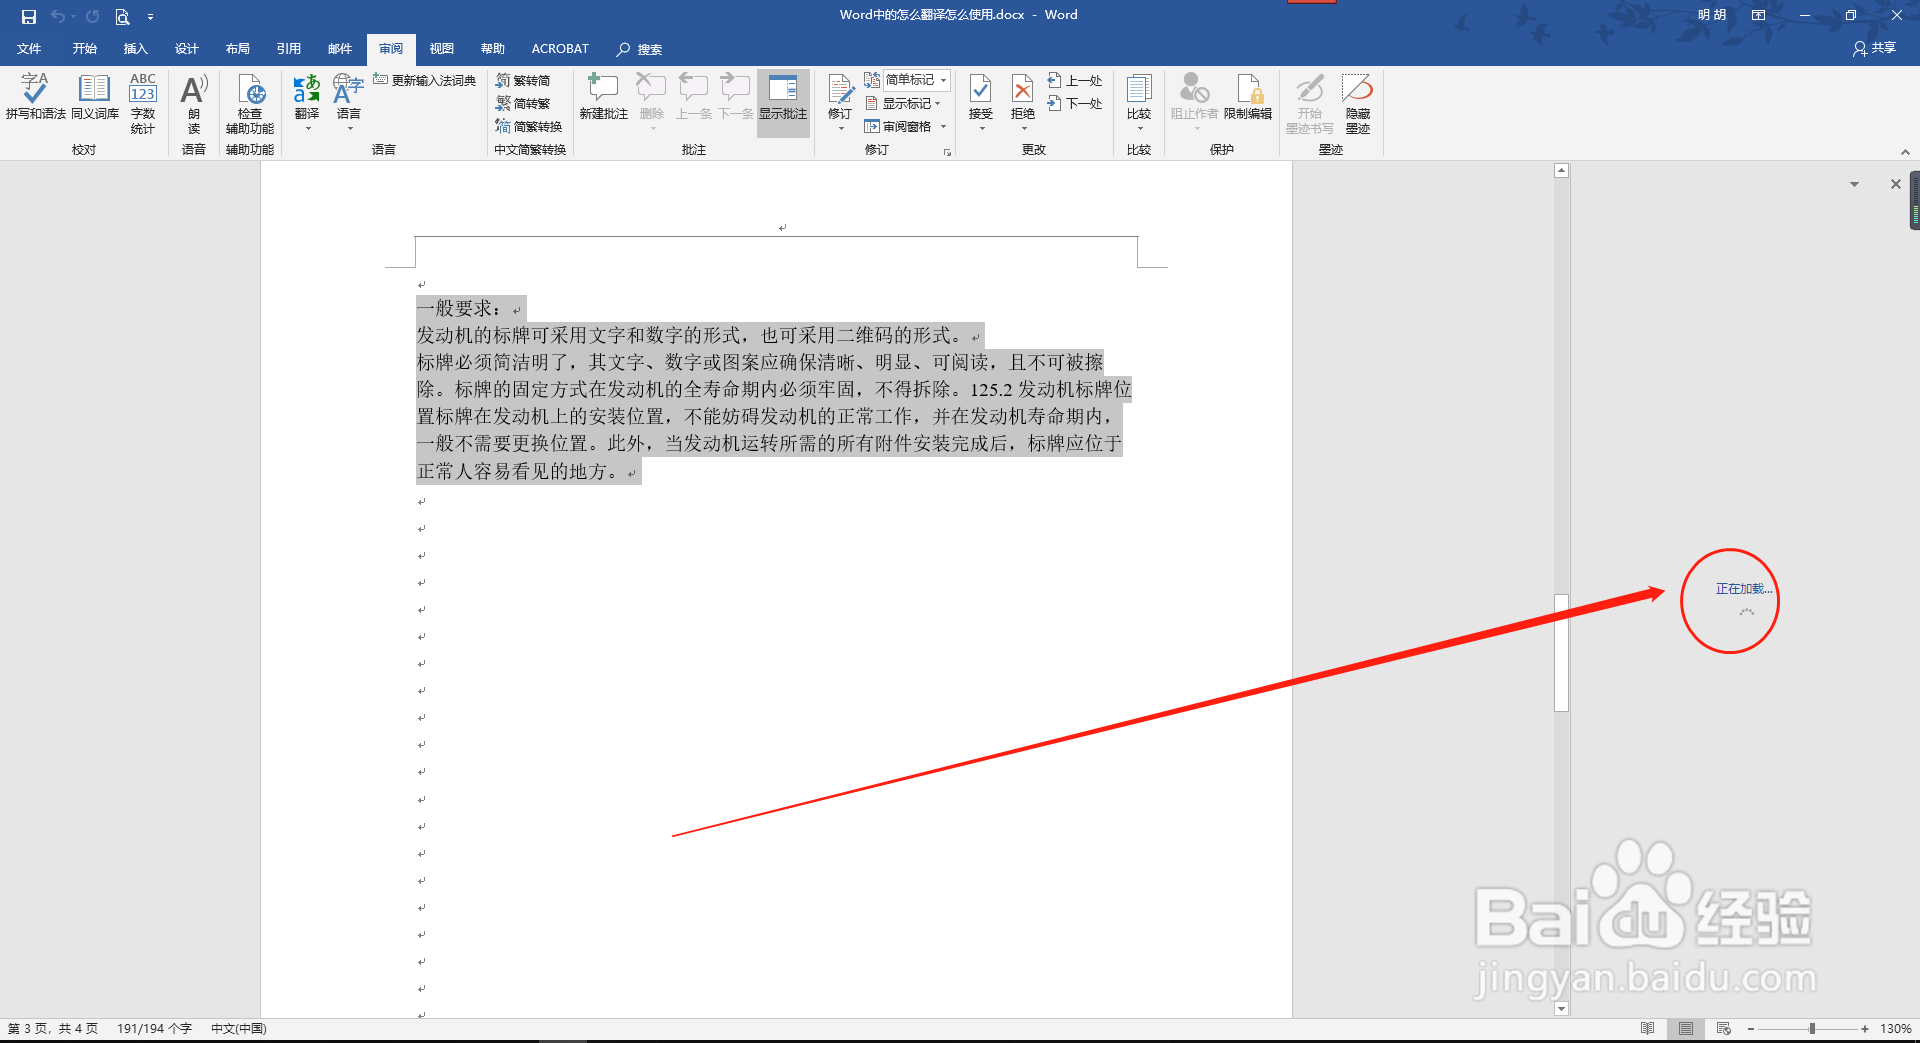Switch to the 引用 (References) tab
Screen dimensions: 1920x1043
point(288,48)
